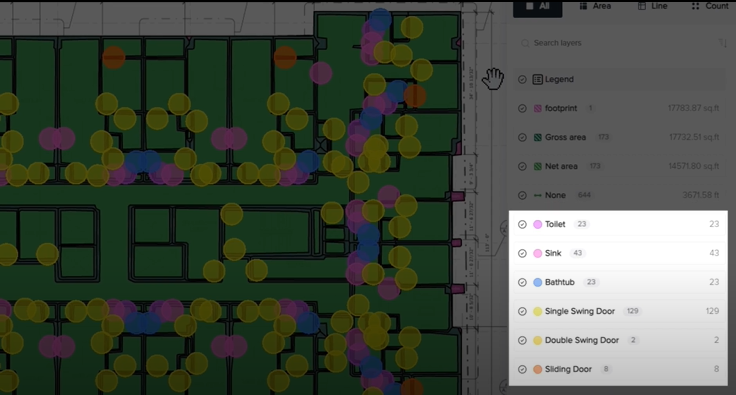Select the Sink layer name
Screen dimensions: 736x395
[553, 253]
